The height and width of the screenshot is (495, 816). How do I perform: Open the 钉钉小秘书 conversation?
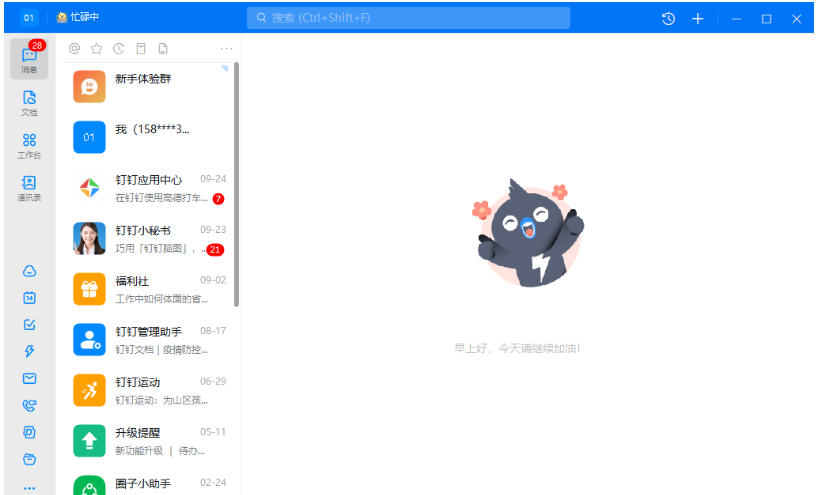tap(149, 238)
